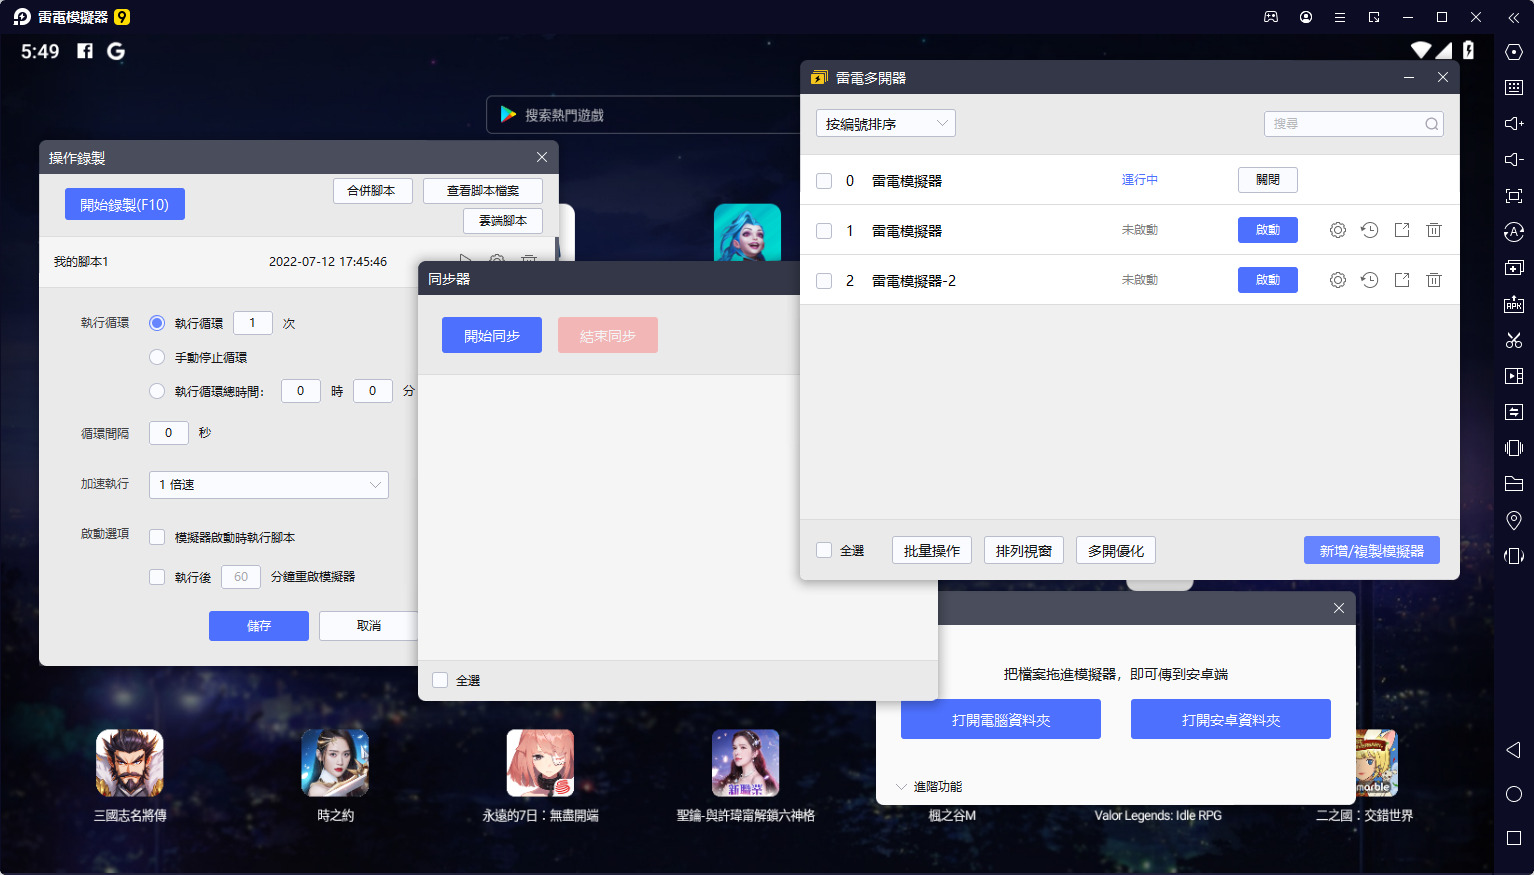This screenshot has height=875, width=1534.
Task: Open keyboard mapping icon in right sidebar
Action: (x=1514, y=88)
